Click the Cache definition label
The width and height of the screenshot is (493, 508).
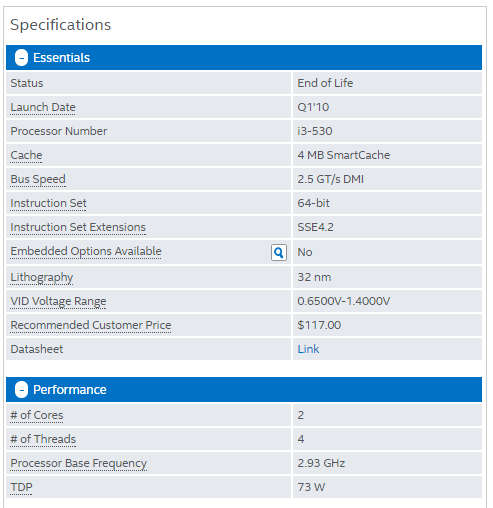click(x=26, y=155)
